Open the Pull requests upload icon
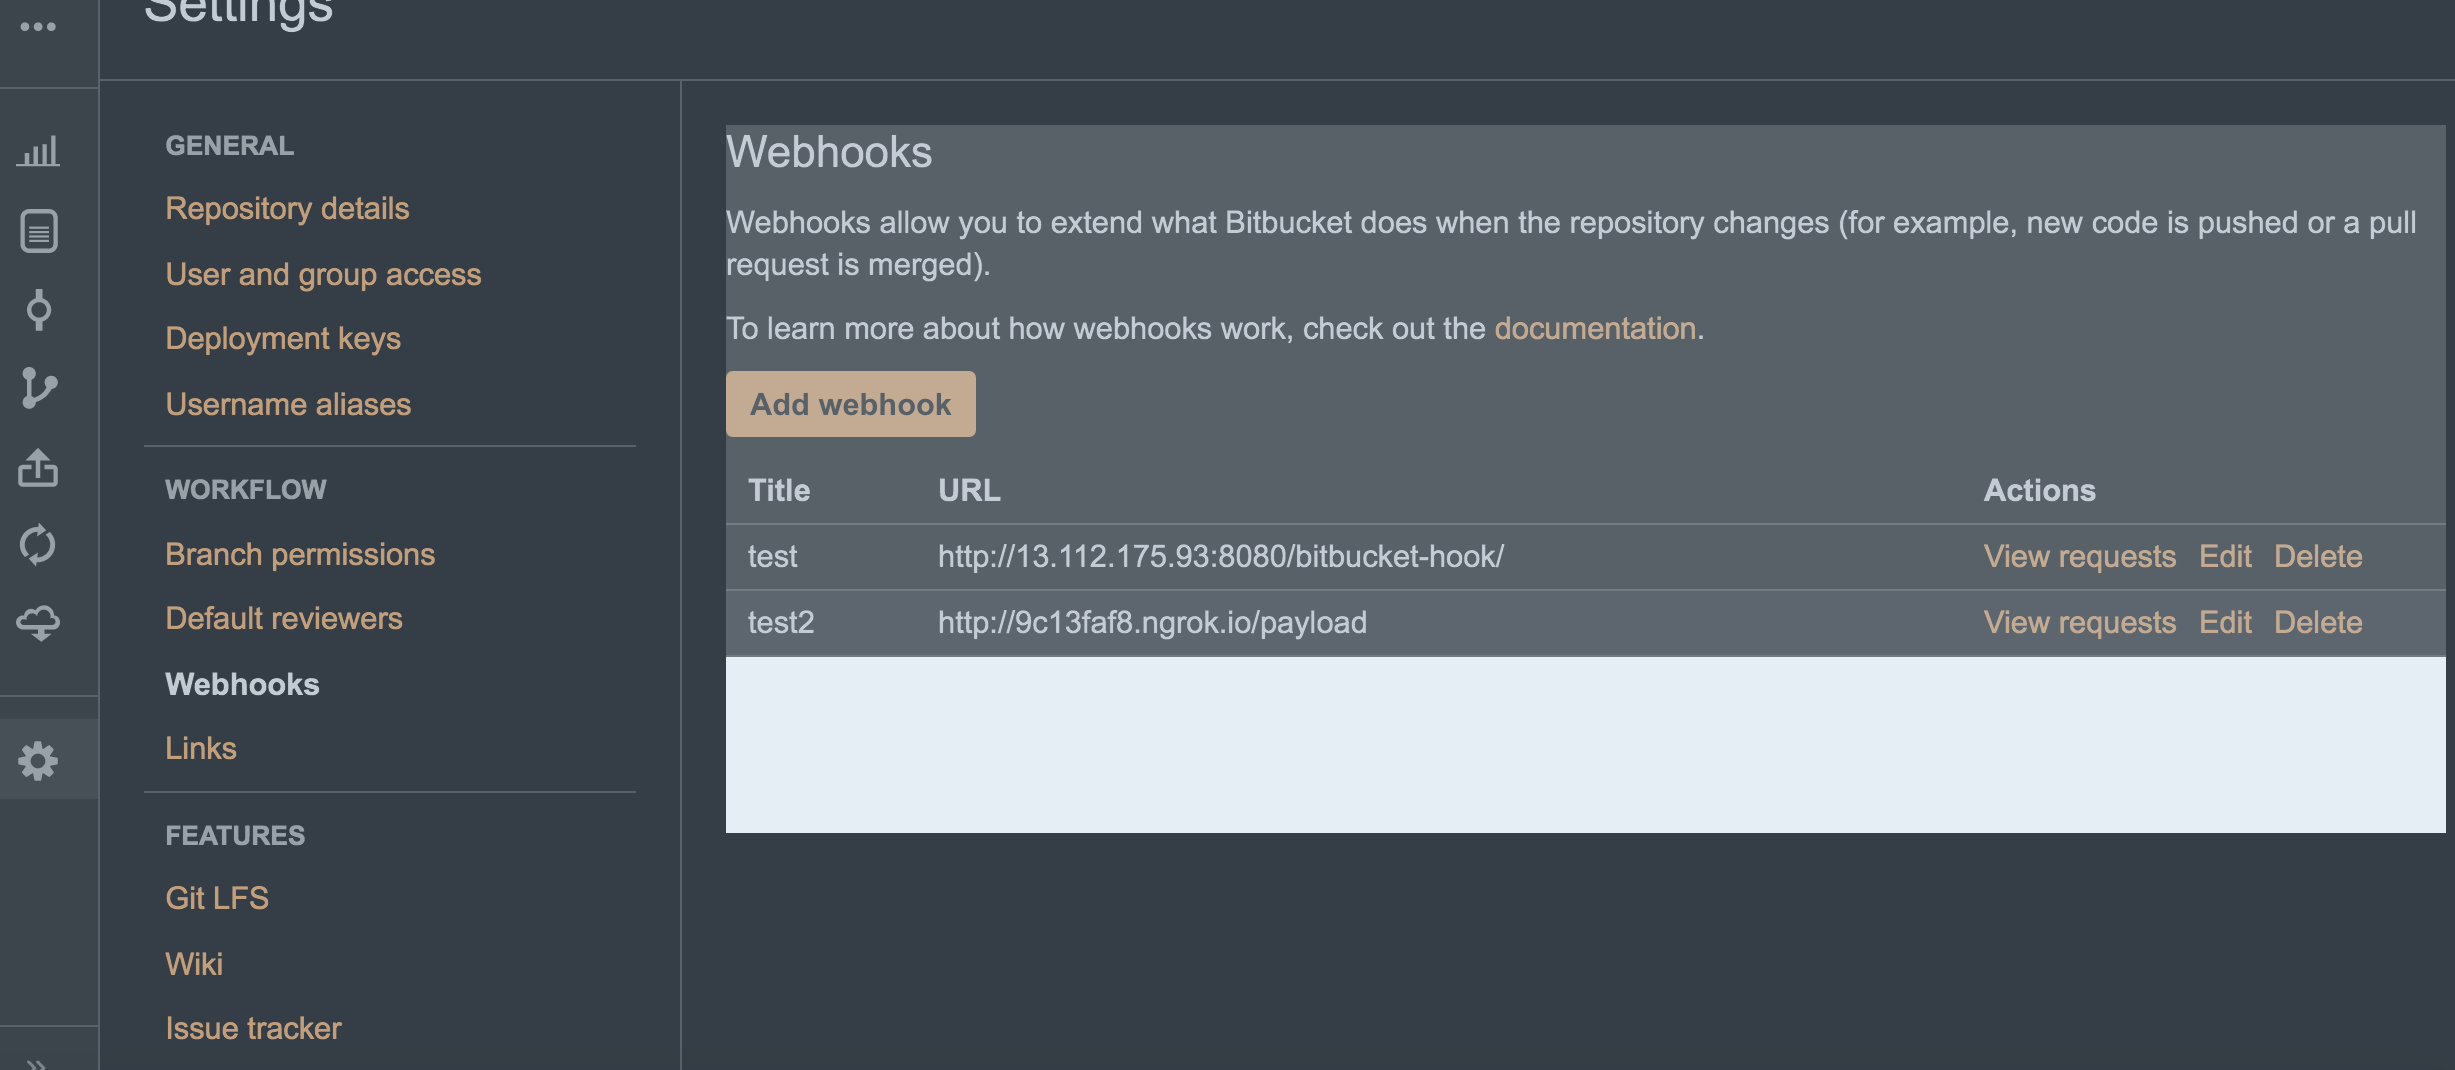2455x1070 pixels. (x=38, y=467)
